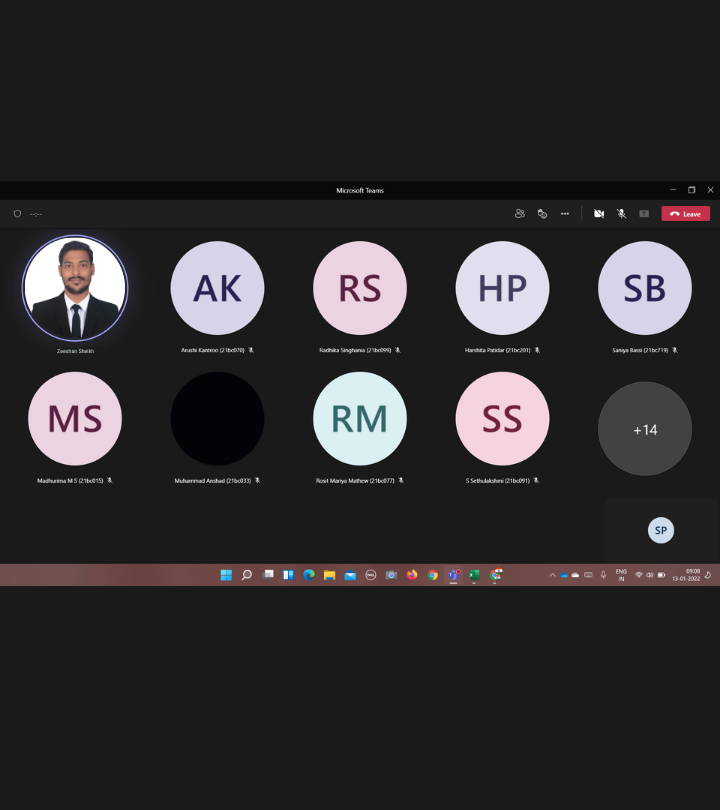Click the +14 more participants bubble

645,429
